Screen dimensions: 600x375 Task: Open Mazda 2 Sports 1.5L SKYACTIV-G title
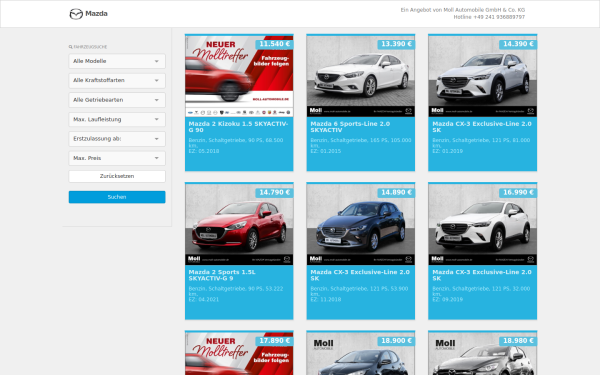(222, 275)
